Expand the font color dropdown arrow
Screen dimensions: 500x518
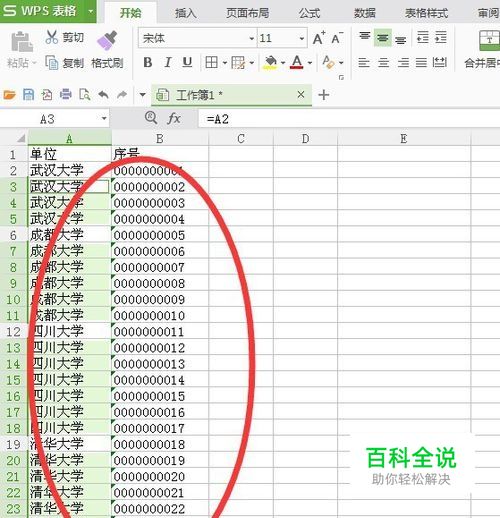310,63
